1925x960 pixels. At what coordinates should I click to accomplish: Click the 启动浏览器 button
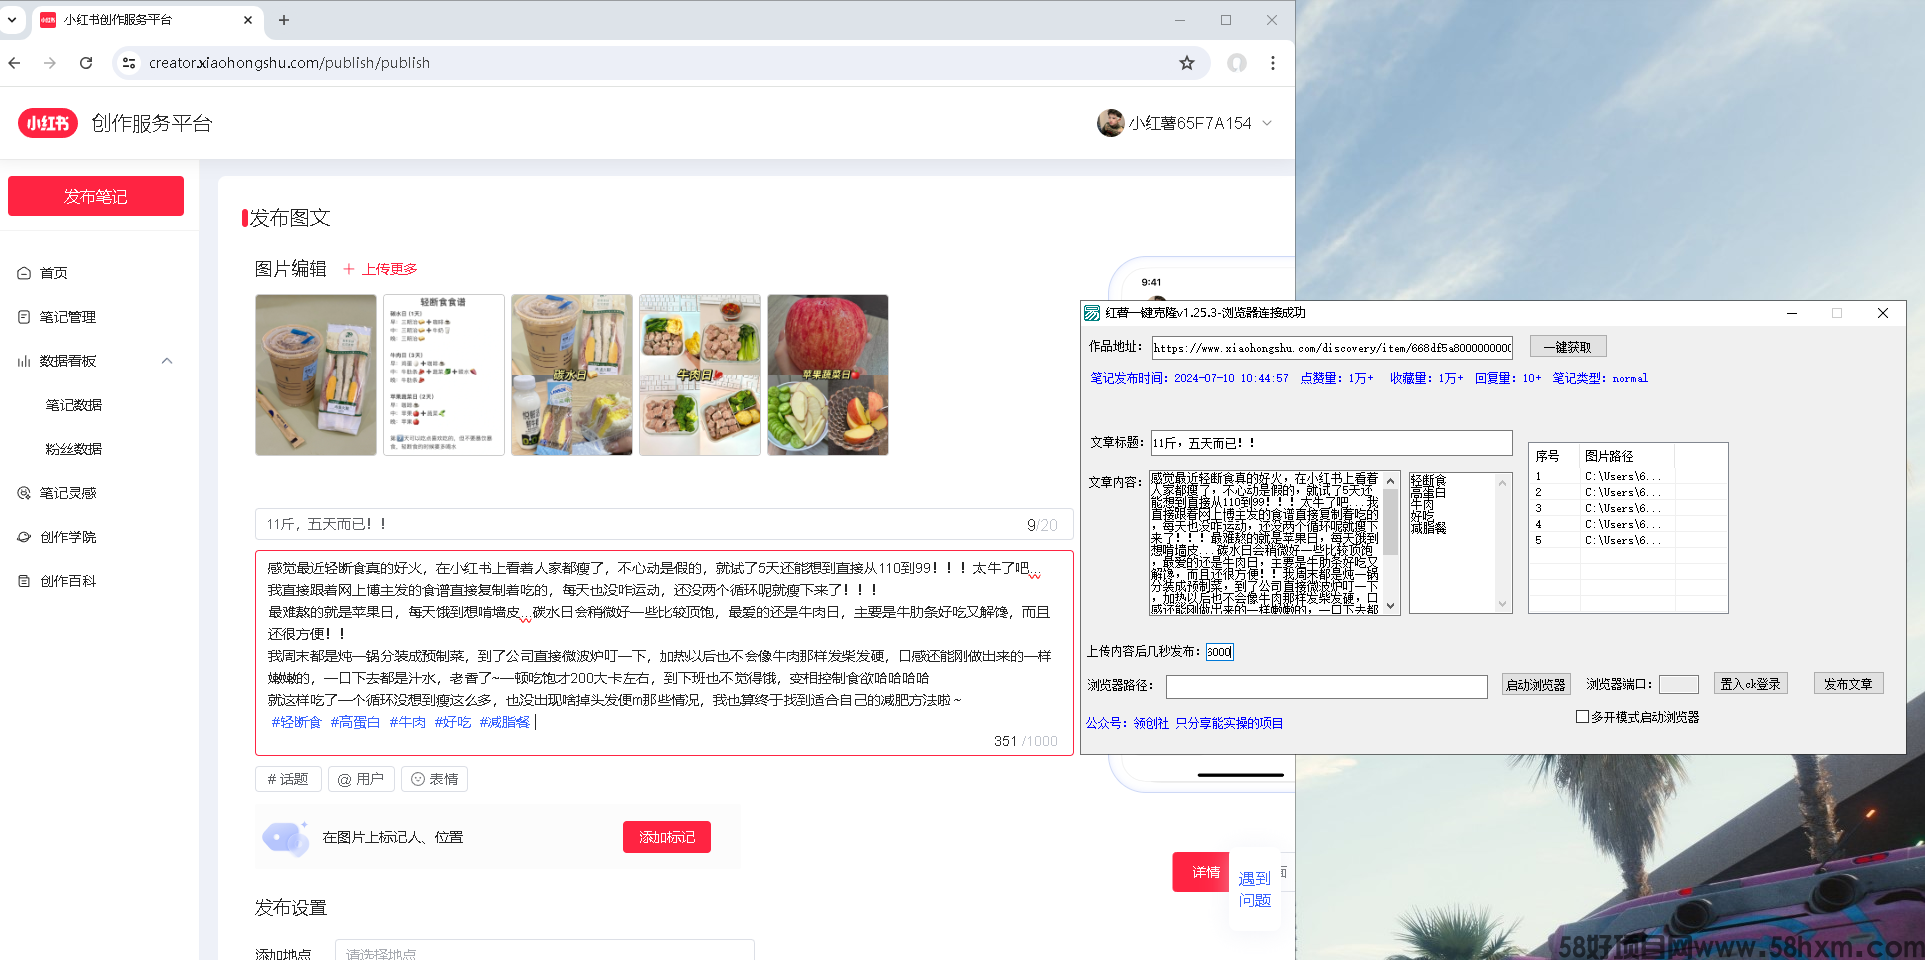tap(1536, 684)
